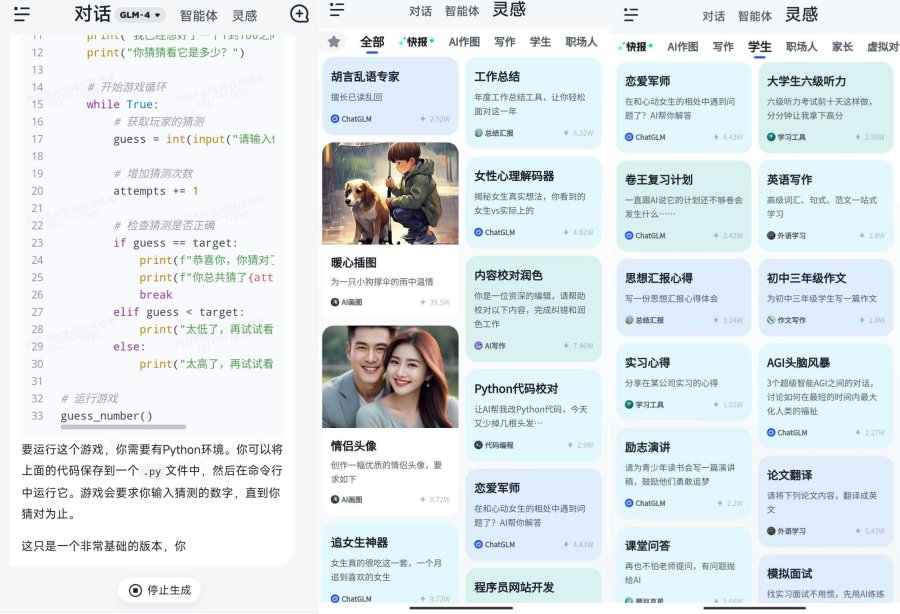Tap the 学习工具 icon under 大学生六级听力
This screenshot has width=900, height=614.
tap(771, 137)
